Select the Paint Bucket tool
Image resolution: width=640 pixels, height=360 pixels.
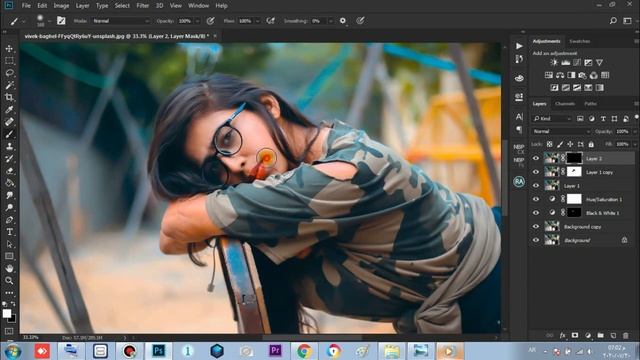pos(9,183)
